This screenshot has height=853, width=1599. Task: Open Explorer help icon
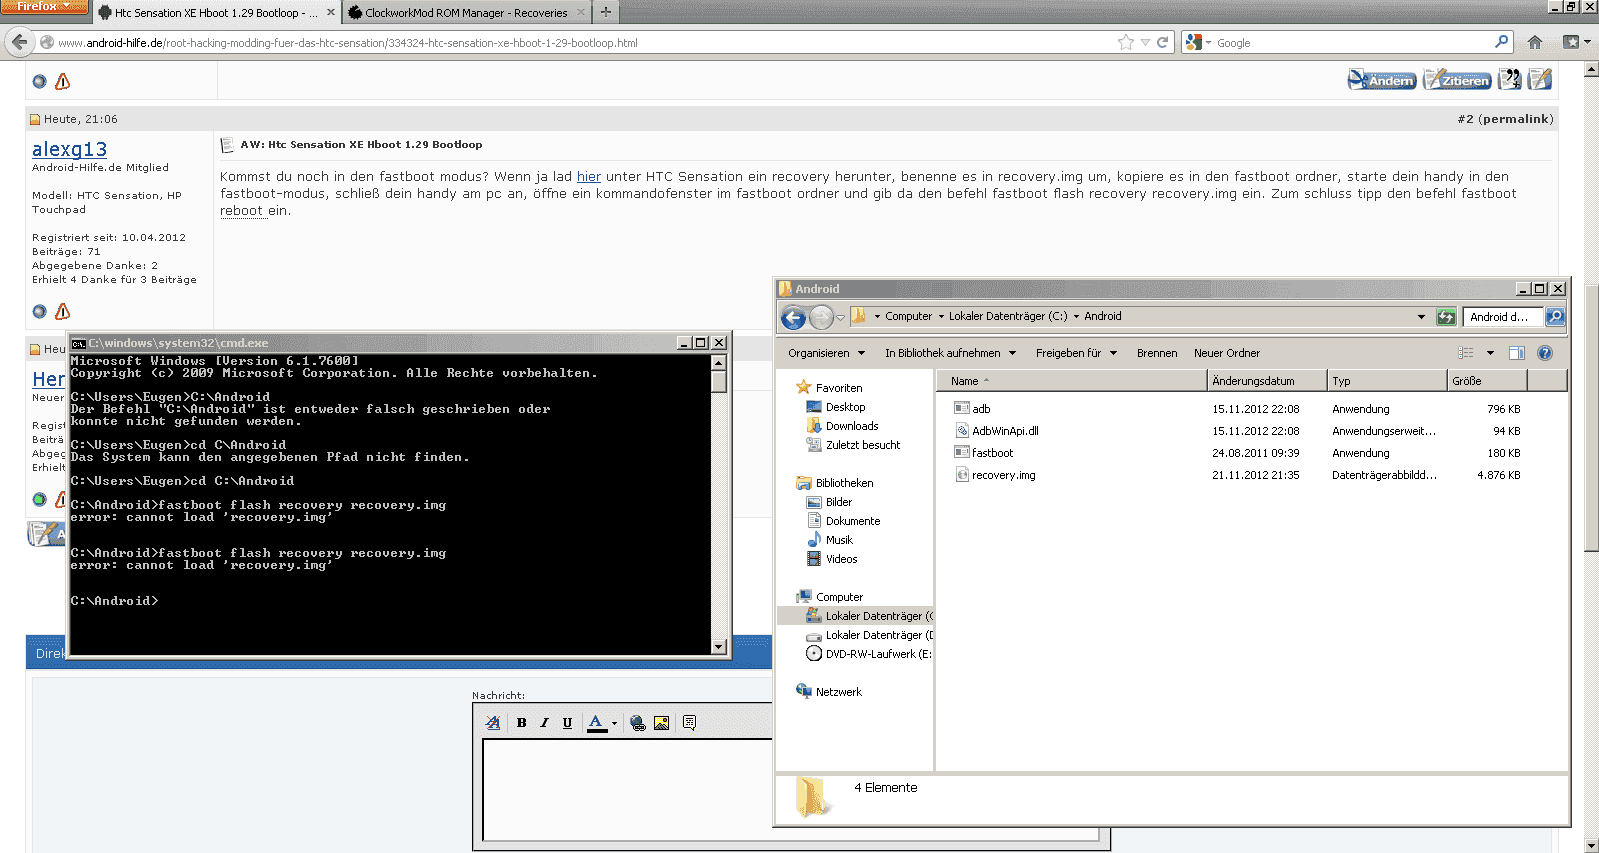[x=1545, y=353]
